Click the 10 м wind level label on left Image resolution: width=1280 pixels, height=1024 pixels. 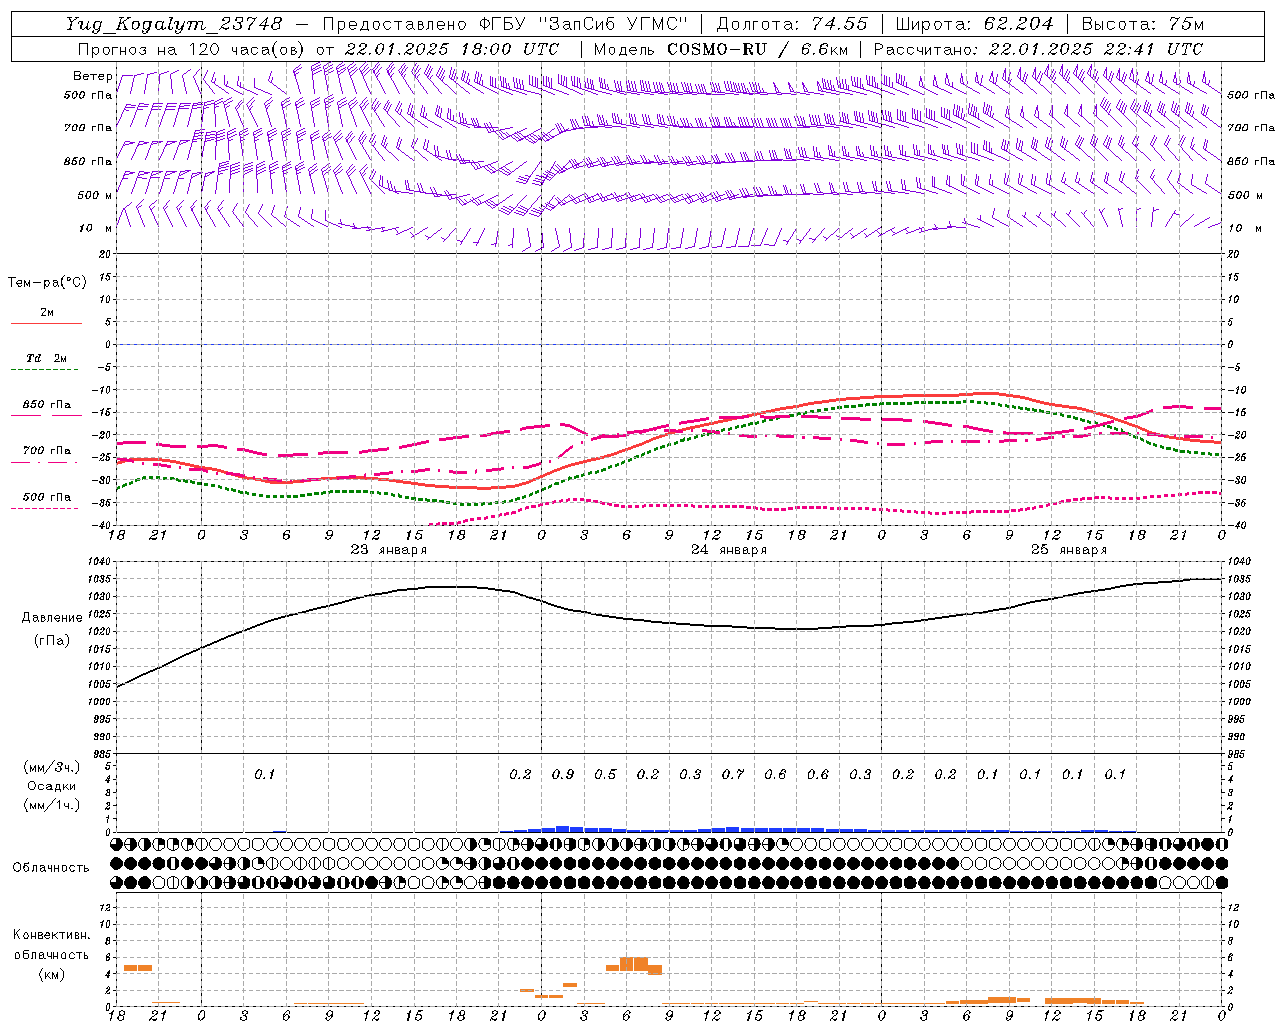pos(96,228)
